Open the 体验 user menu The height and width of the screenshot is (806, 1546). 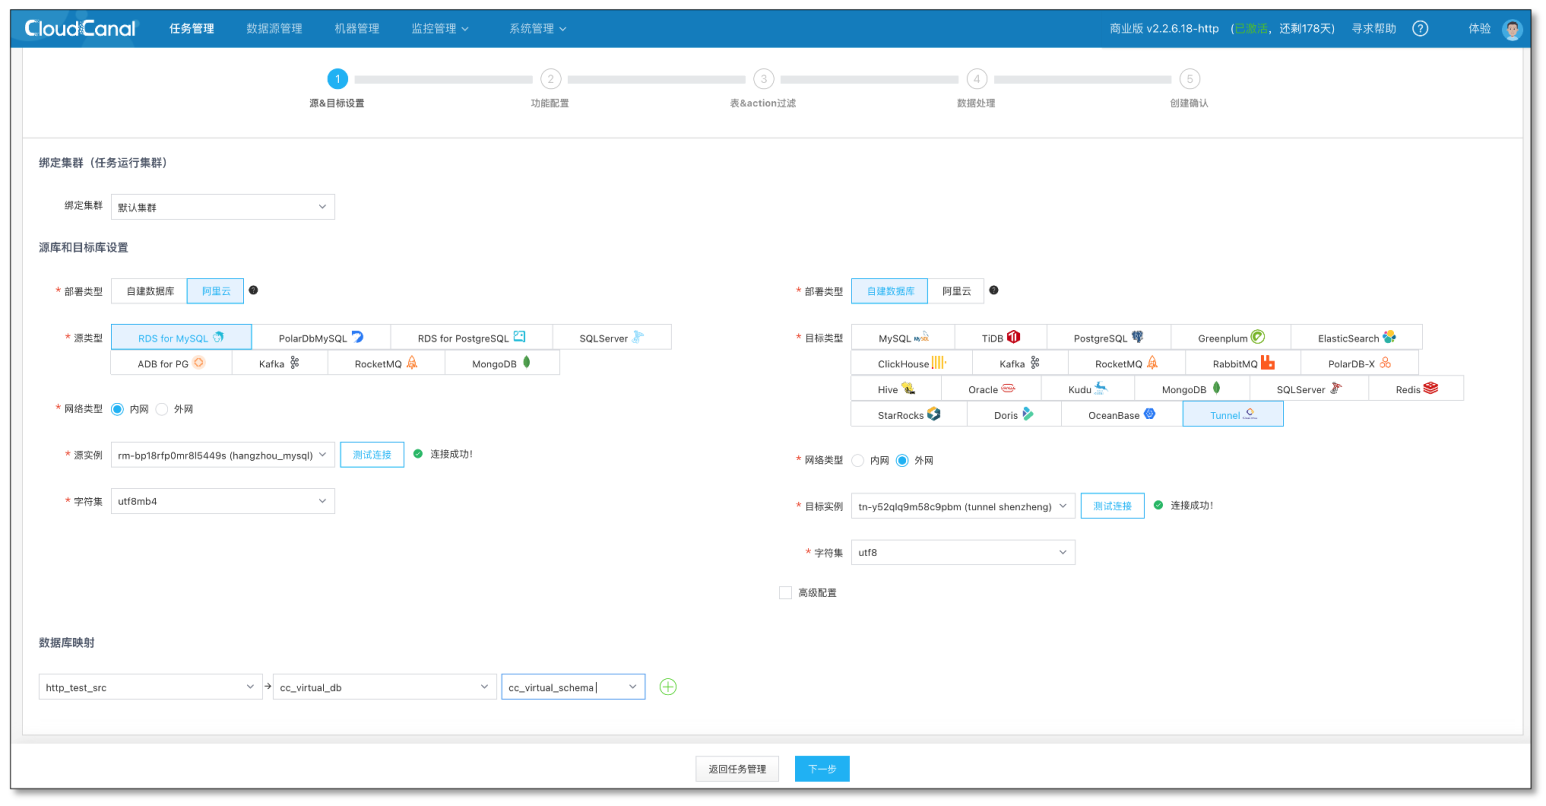(x=1479, y=29)
